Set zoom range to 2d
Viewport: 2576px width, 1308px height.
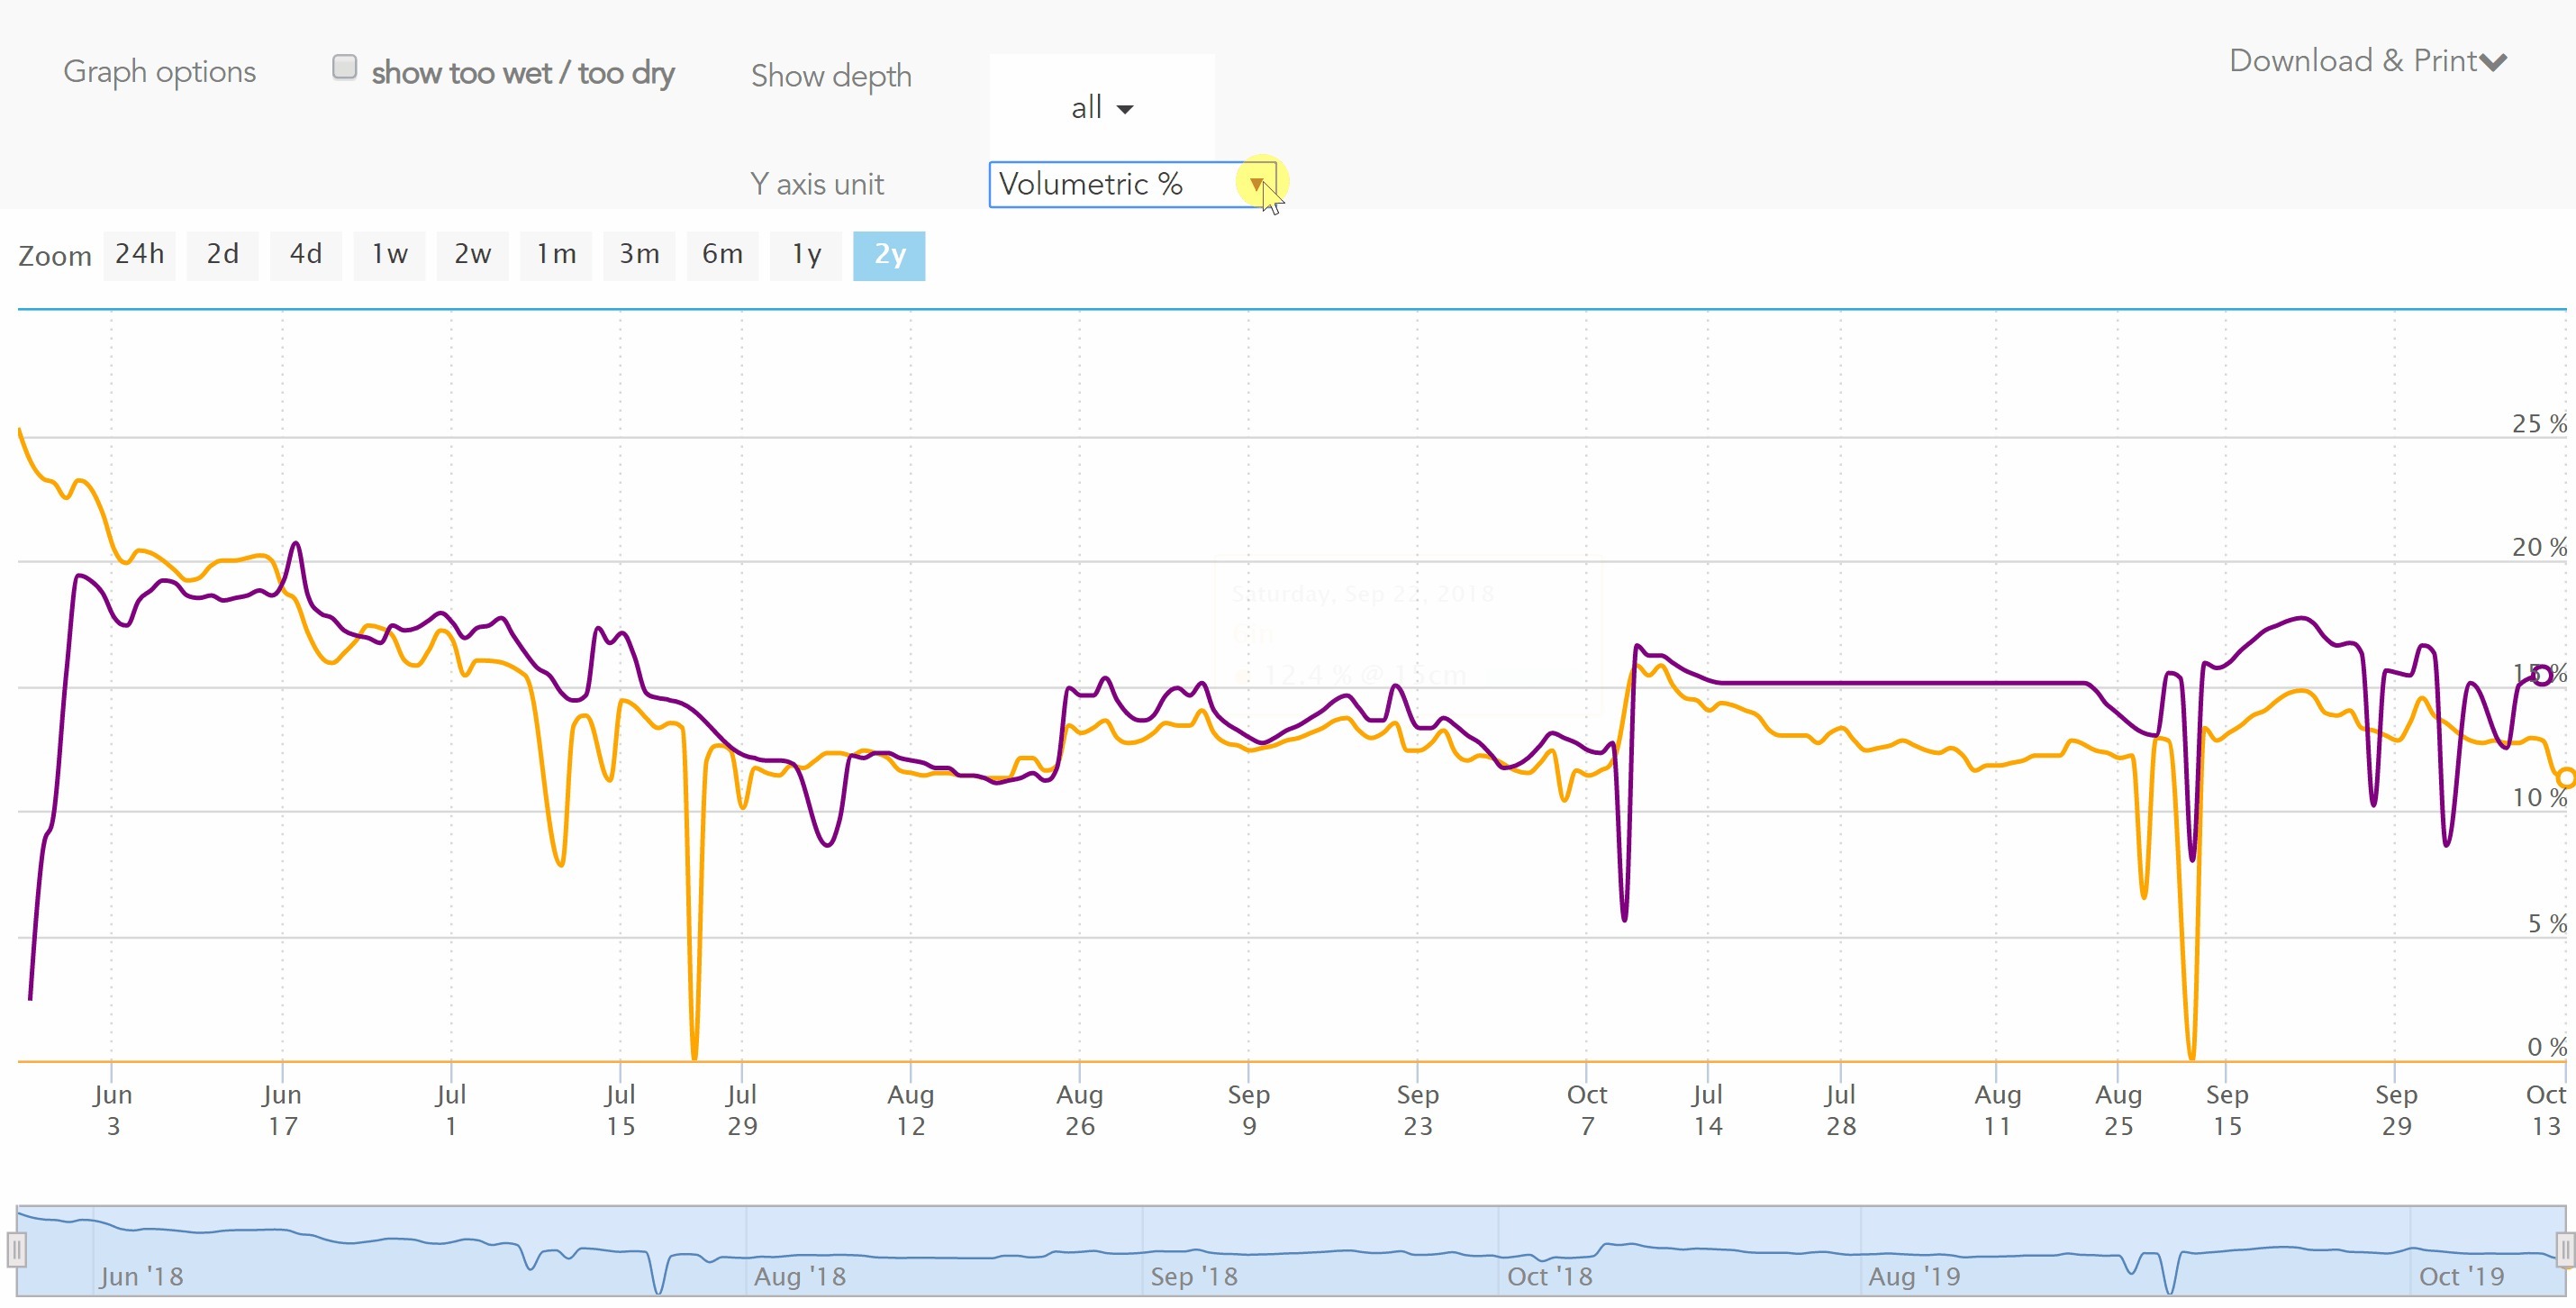point(222,255)
